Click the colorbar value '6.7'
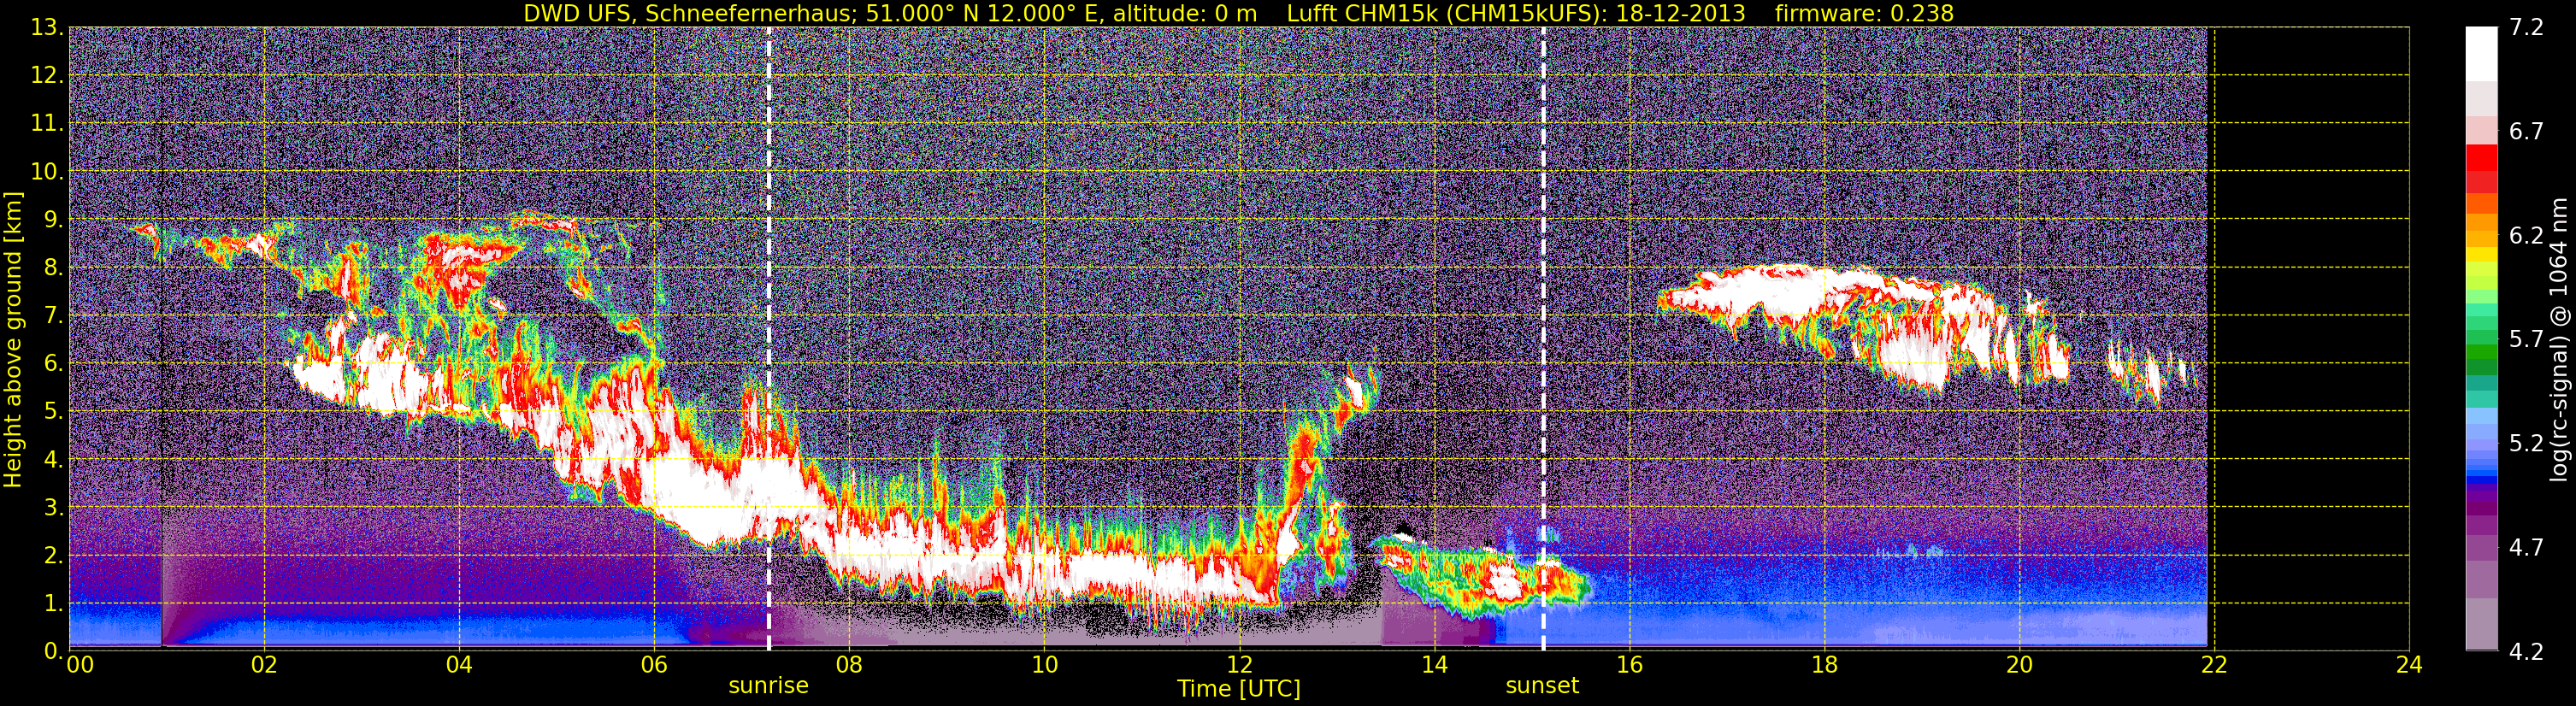 click(2526, 131)
